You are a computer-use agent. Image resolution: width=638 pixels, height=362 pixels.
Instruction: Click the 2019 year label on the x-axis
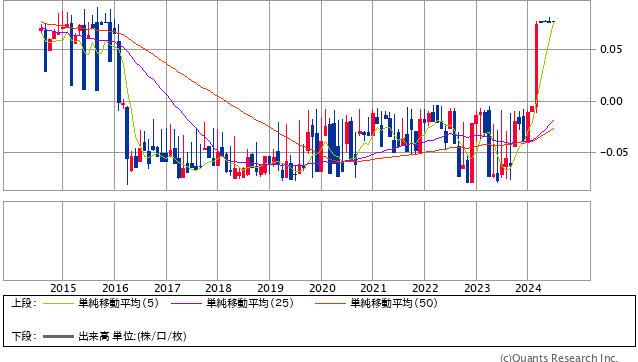[x=270, y=288]
